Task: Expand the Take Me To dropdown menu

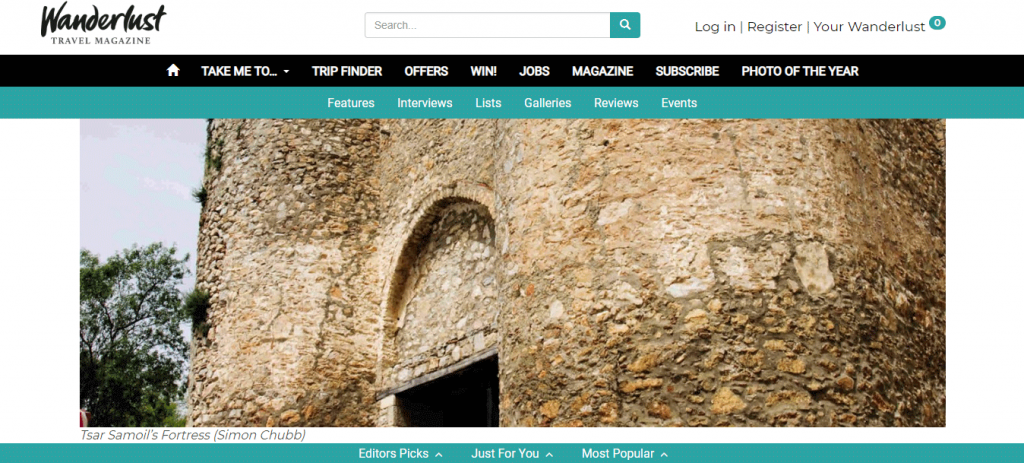Action: click(245, 71)
